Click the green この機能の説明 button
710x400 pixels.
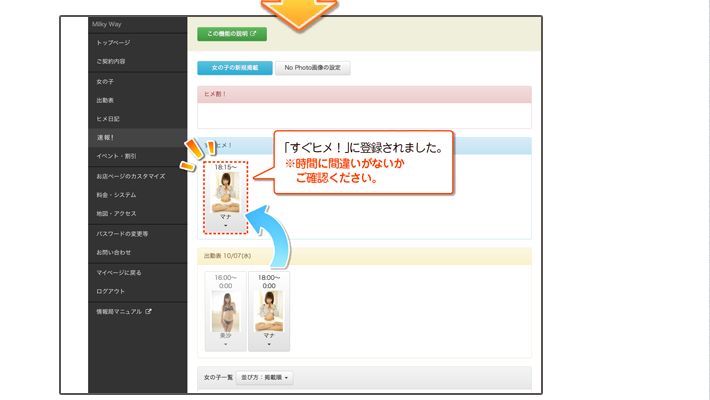point(232,34)
